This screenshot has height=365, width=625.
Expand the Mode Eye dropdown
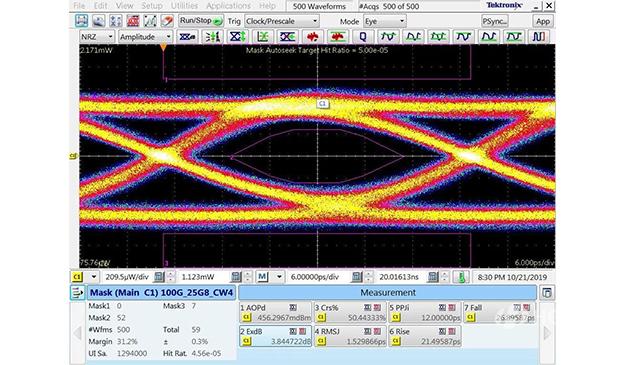[385, 21]
